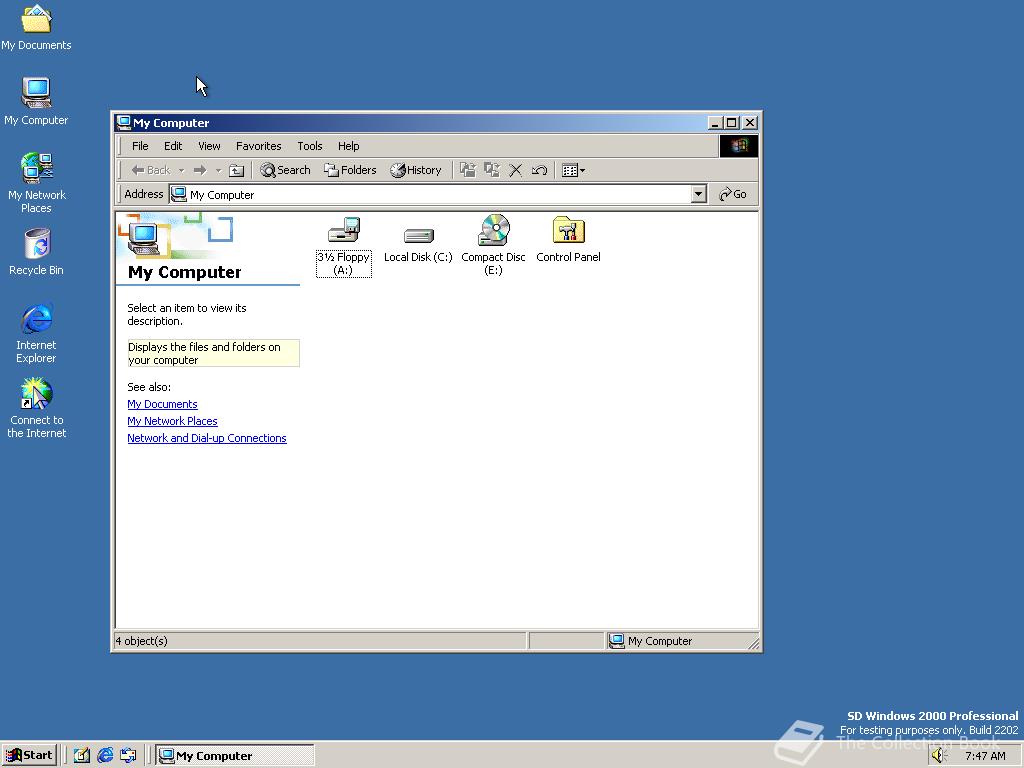Follow the My Network Places link
Screen dimensions: 1024x768
point(172,421)
